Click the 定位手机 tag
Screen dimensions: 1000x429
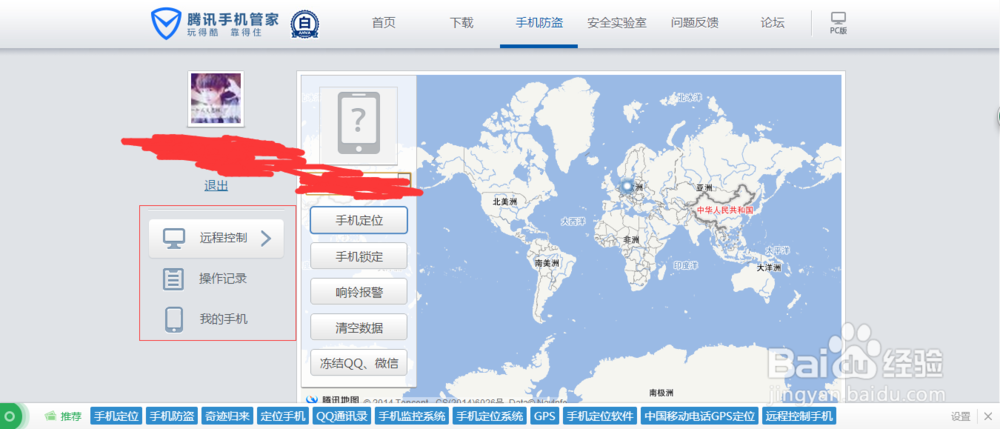coord(283,417)
